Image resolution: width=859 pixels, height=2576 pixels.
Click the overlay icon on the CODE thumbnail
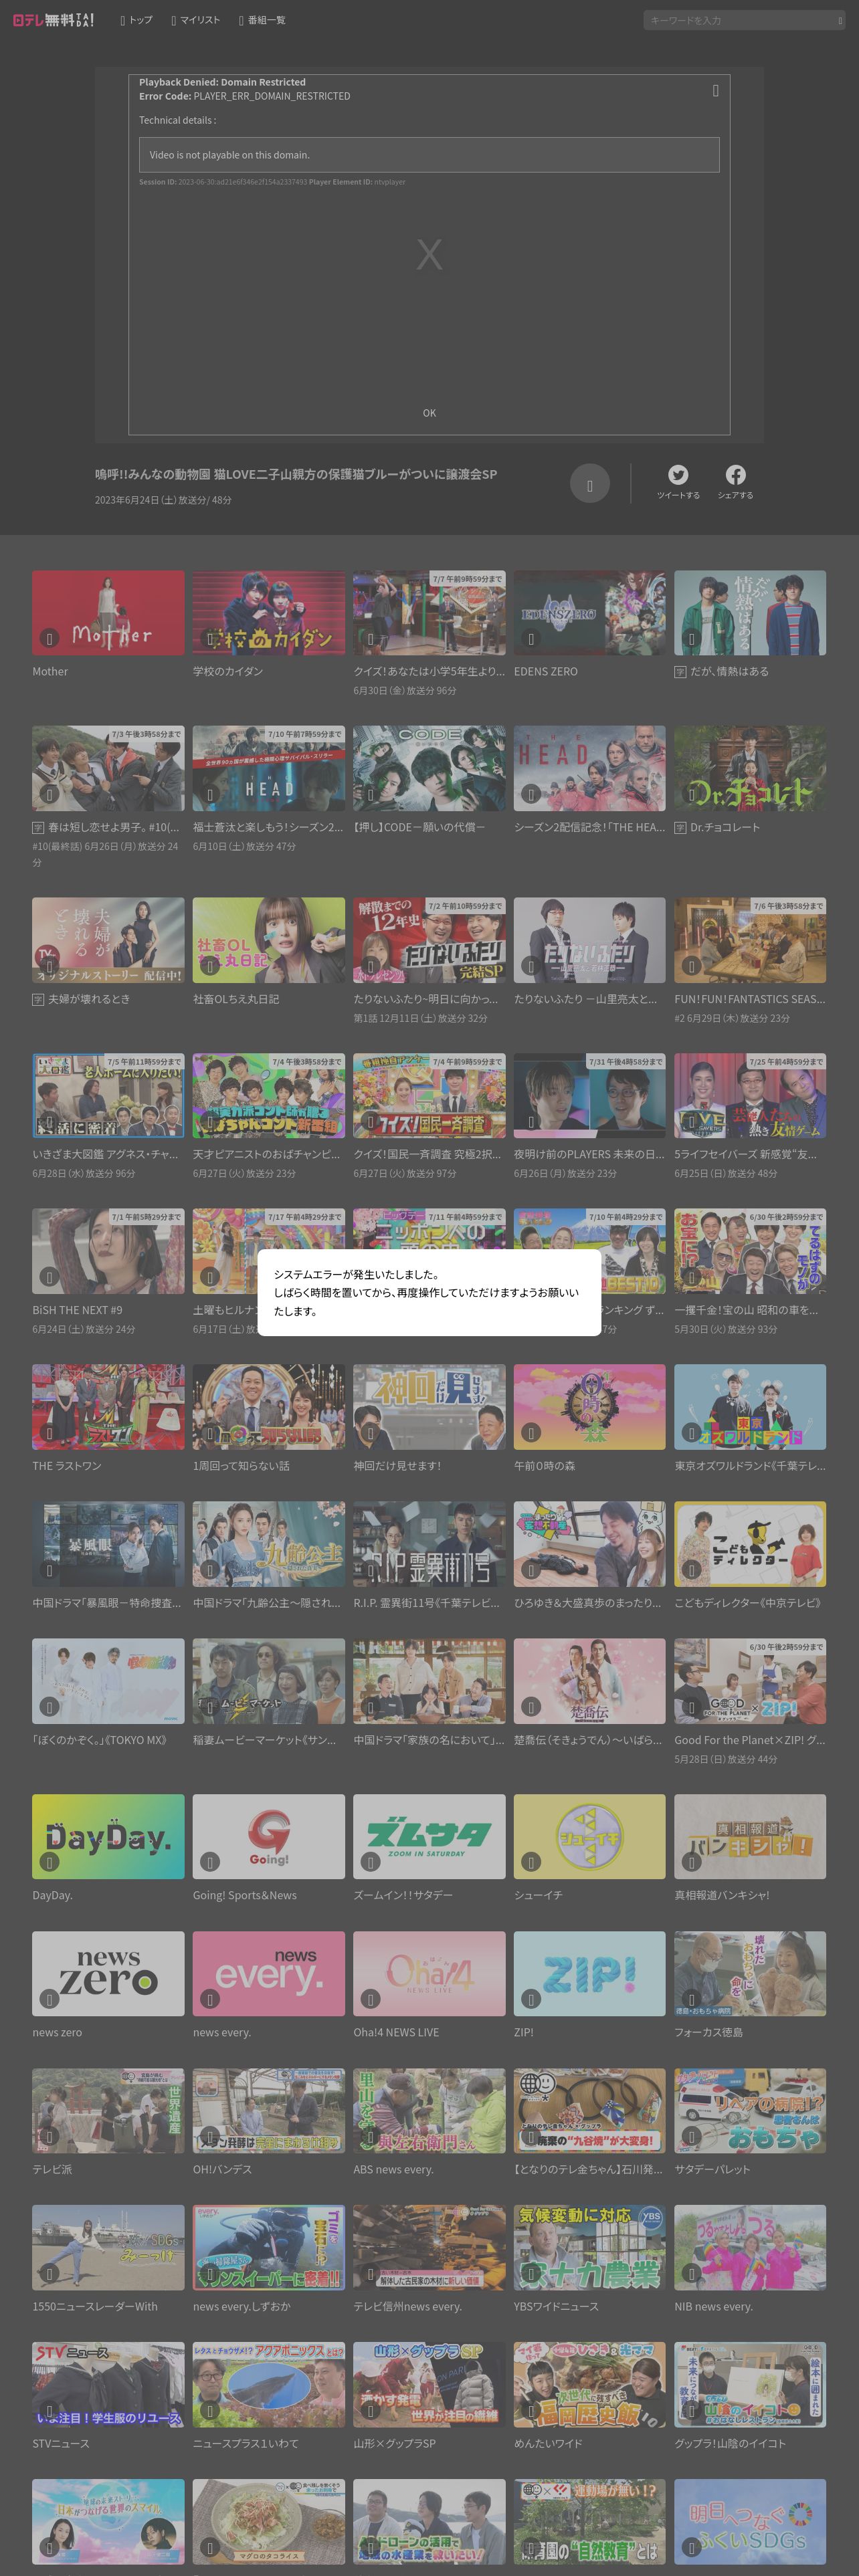(370, 794)
